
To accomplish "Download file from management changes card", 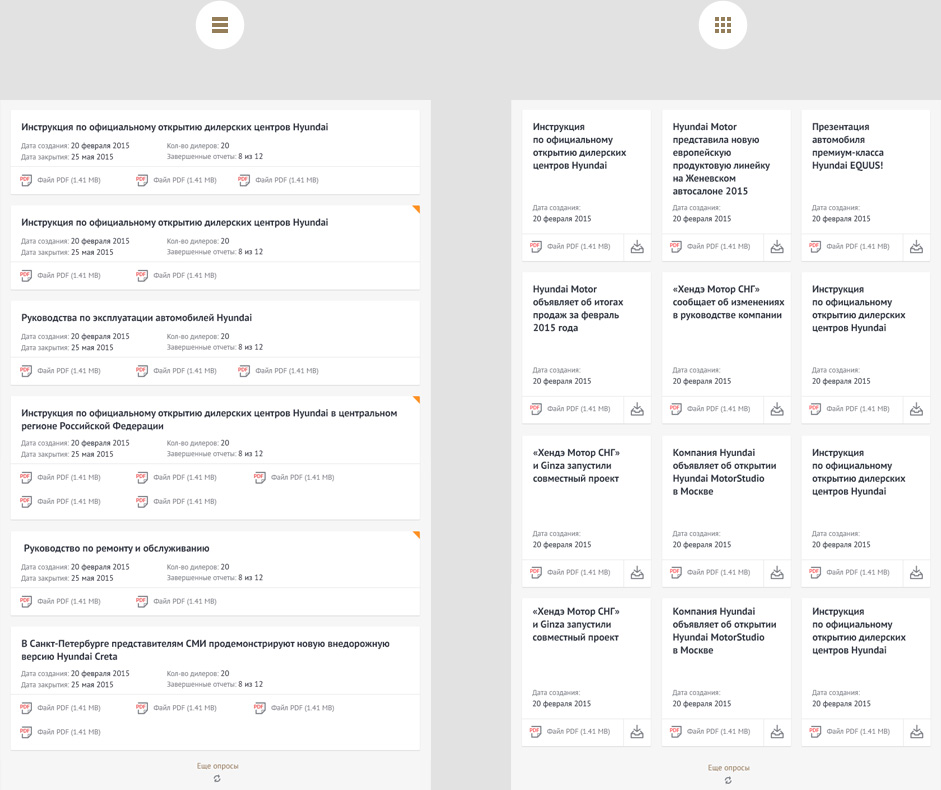I will [777, 410].
